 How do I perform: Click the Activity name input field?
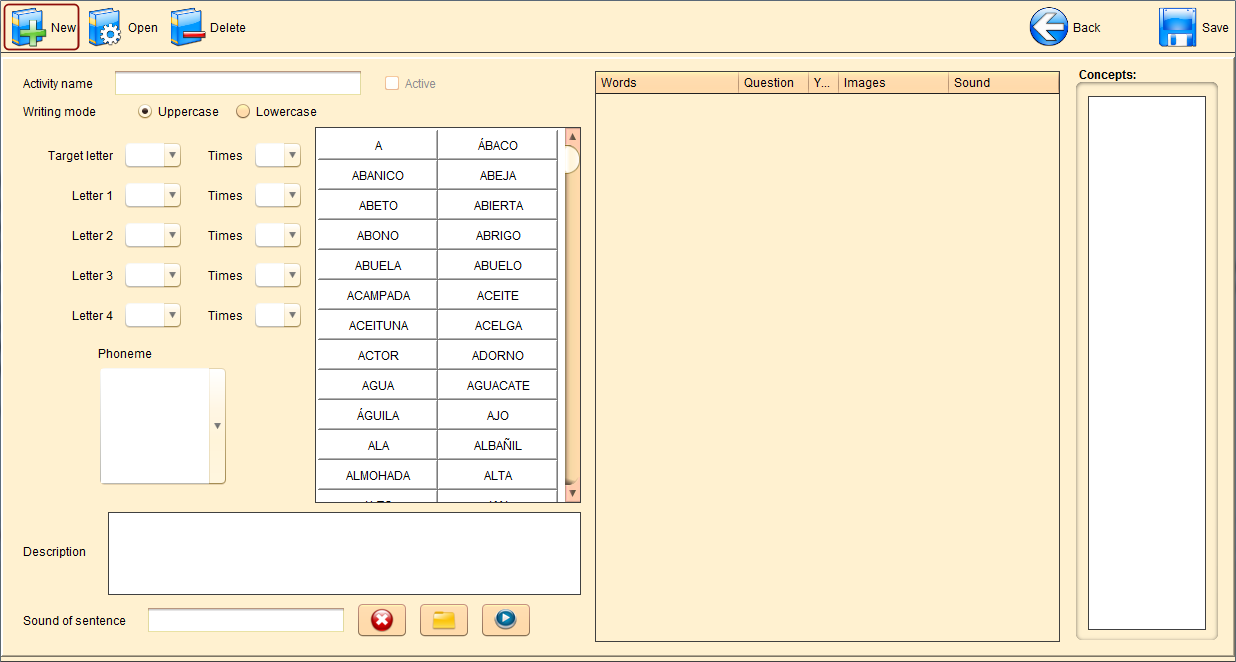pyautogui.click(x=238, y=83)
